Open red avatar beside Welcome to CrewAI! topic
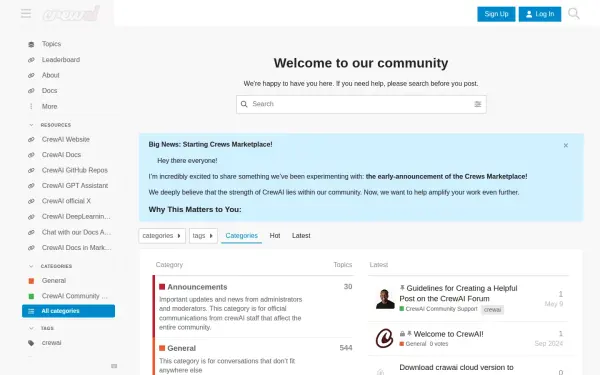 pyautogui.click(x=385, y=338)
